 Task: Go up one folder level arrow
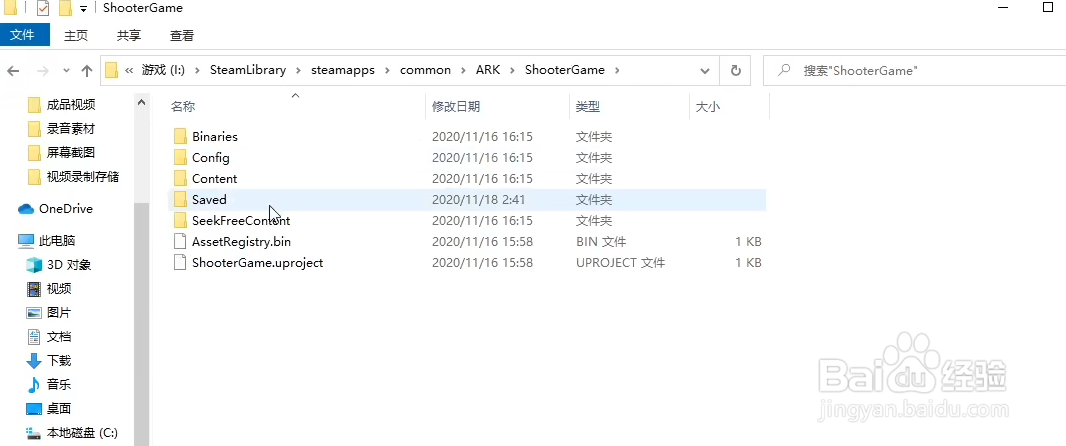pos(86,71)
